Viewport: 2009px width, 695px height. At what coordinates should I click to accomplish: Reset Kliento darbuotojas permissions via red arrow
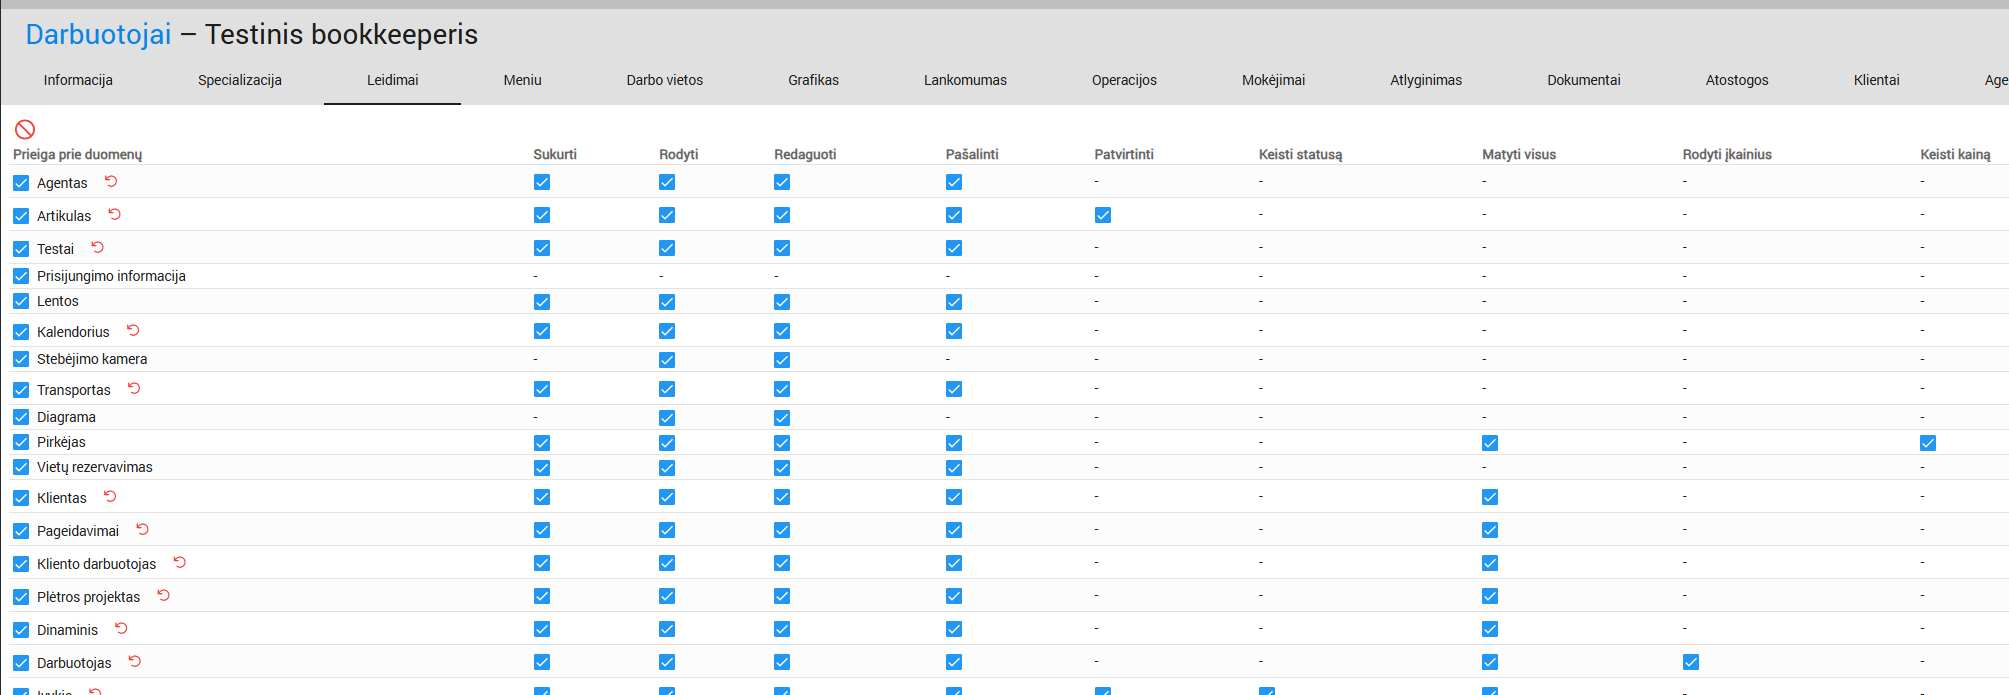point(180,562)
